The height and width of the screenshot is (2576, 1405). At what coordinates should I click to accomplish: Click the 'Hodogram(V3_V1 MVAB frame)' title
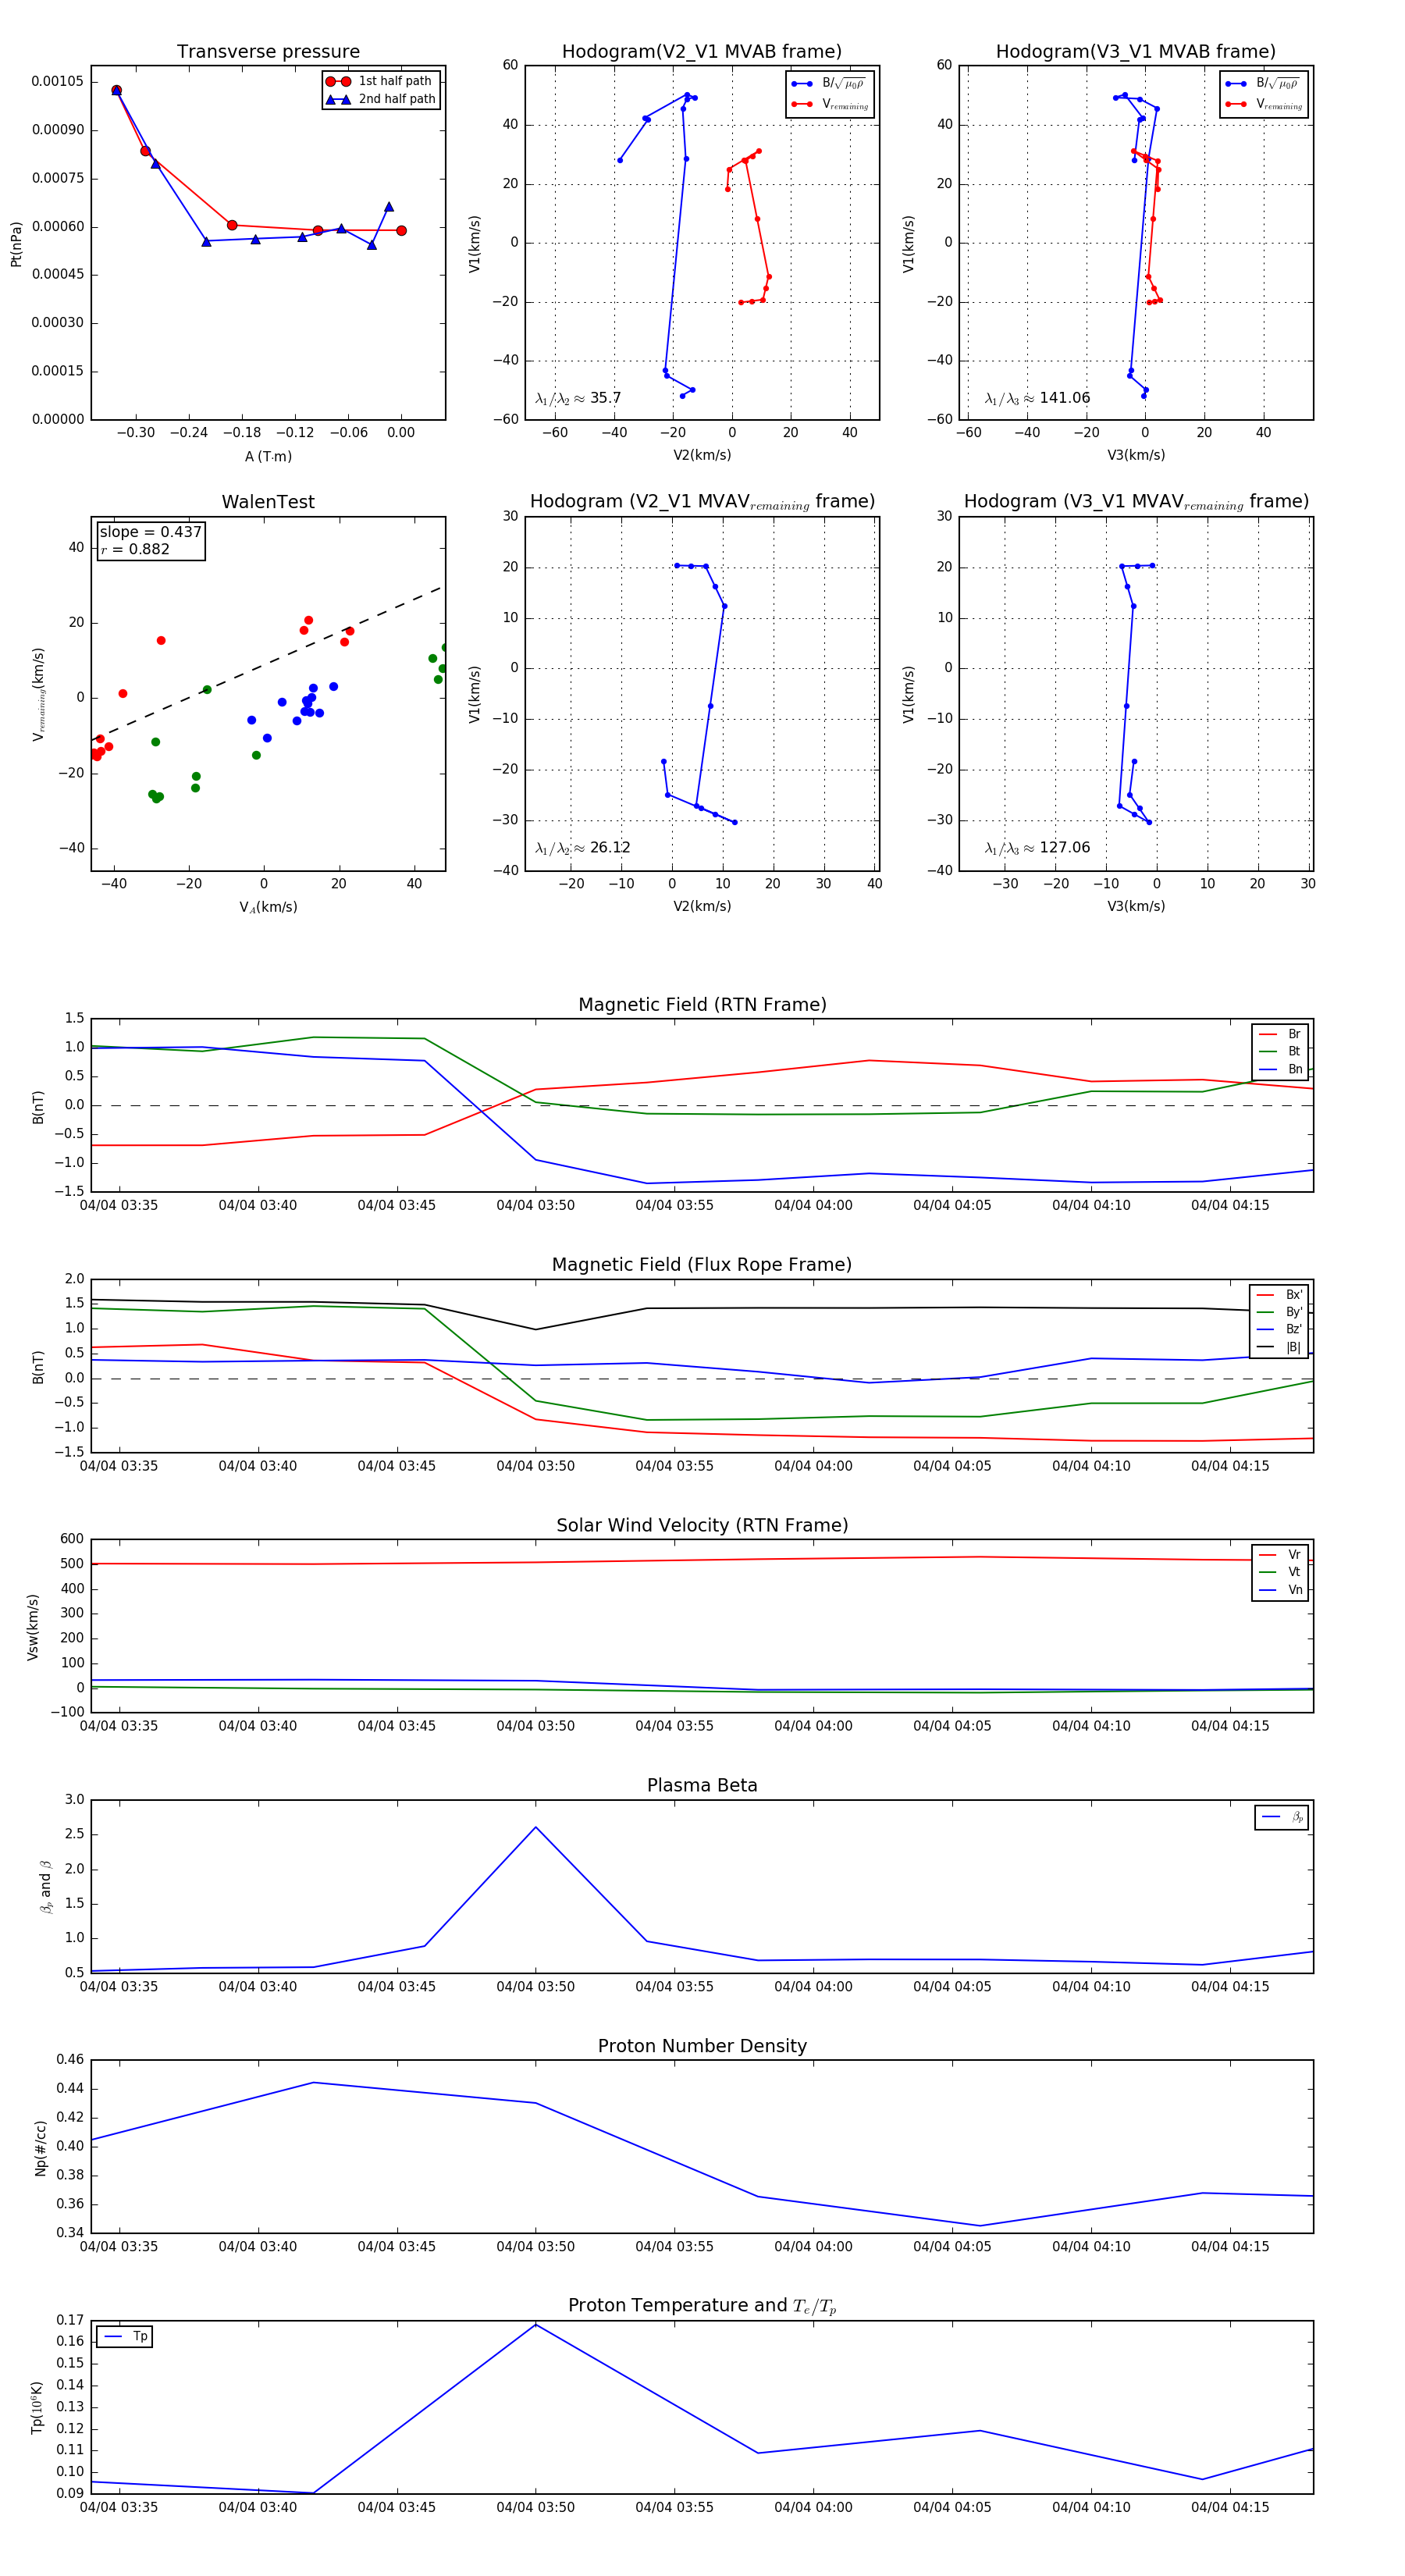tap(1136, 51)
